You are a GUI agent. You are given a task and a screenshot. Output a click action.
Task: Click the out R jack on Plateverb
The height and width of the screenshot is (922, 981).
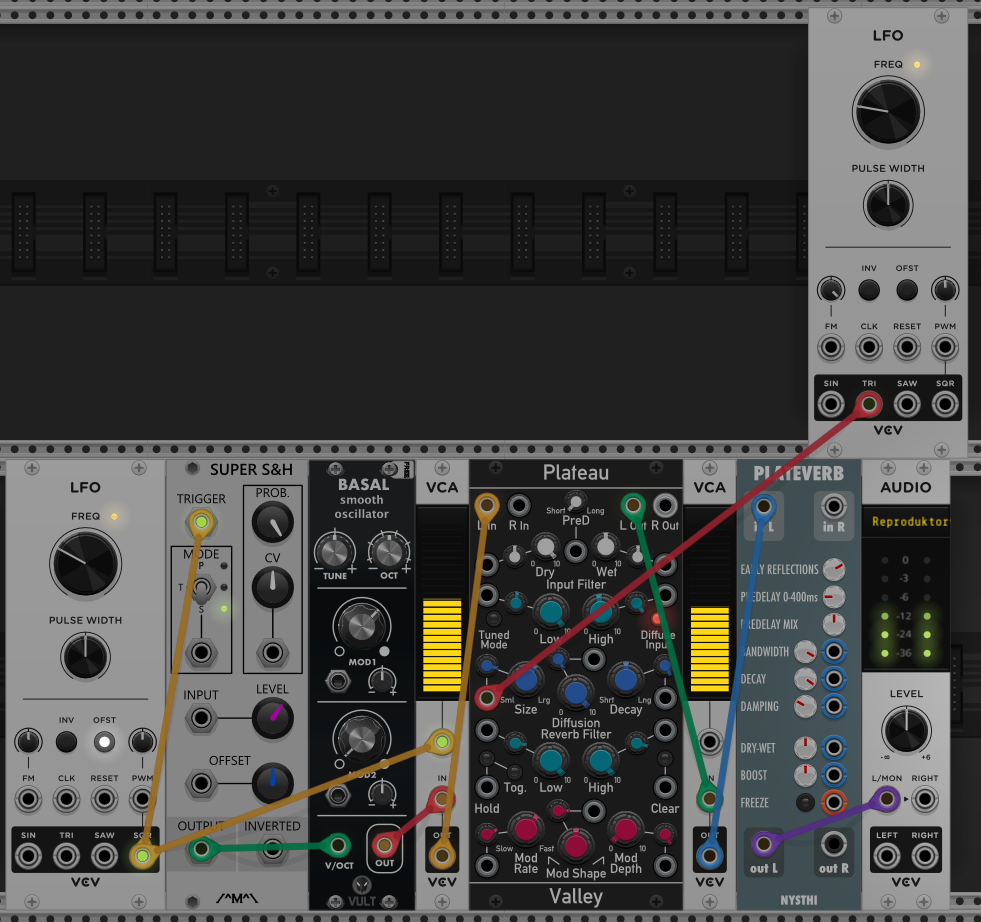[833, 844]
